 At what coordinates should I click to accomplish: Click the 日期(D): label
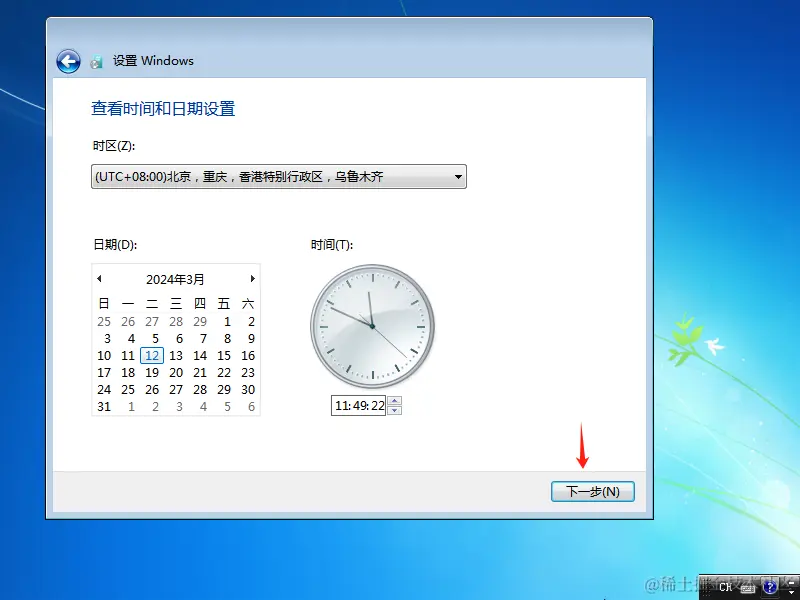coord(115,245)
